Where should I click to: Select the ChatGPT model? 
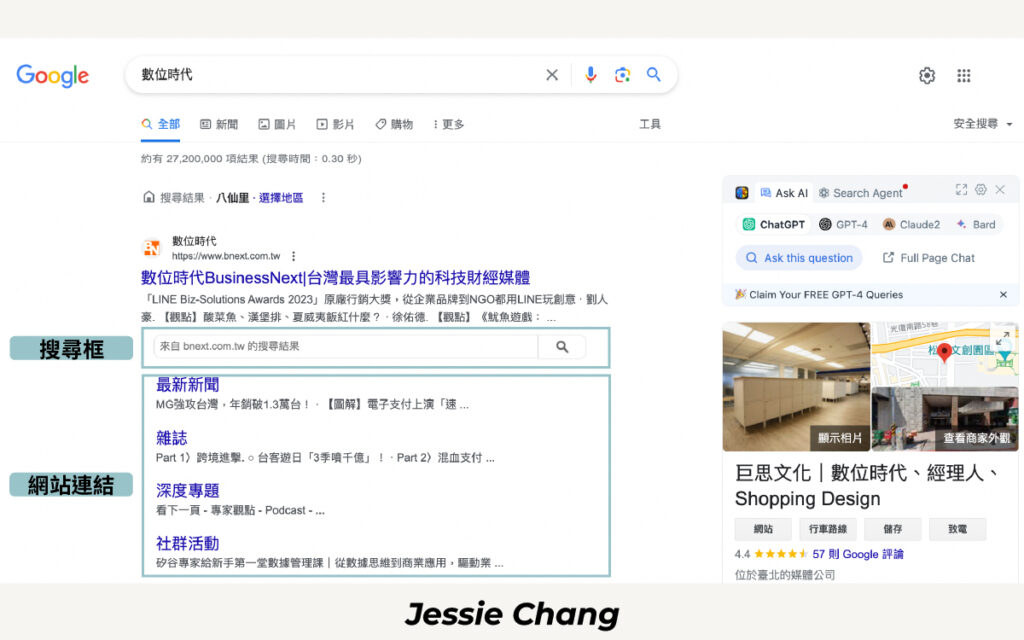click(x=774, y=225)
